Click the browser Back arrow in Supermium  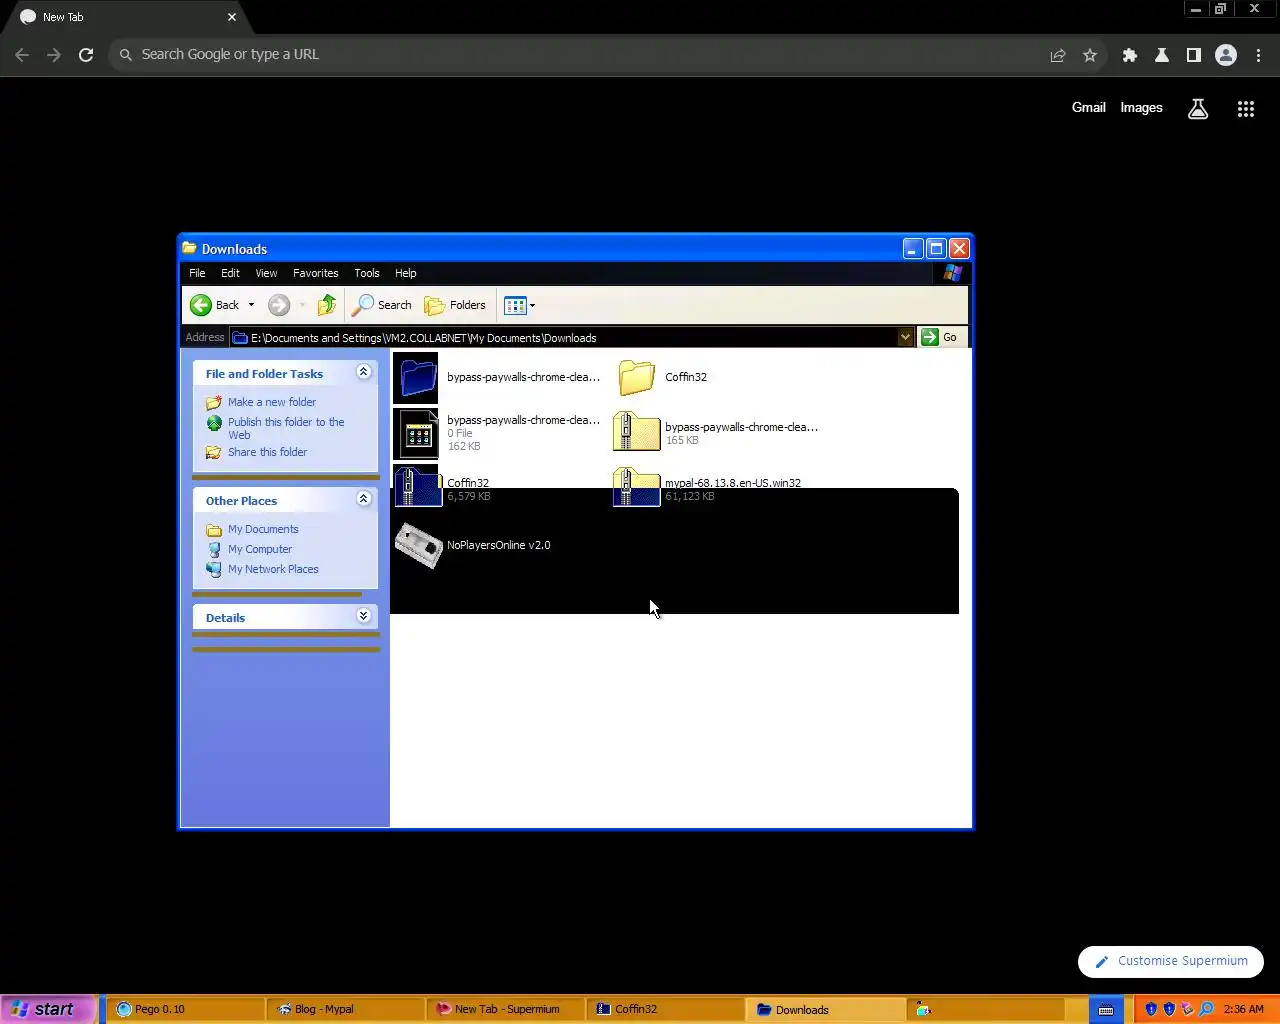(22, 55)
